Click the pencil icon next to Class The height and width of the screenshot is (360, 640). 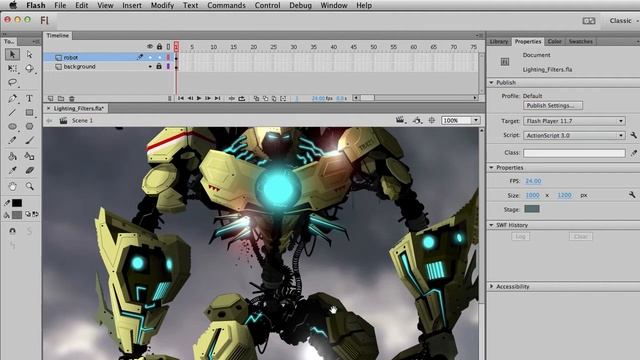(x=633, y=153)
